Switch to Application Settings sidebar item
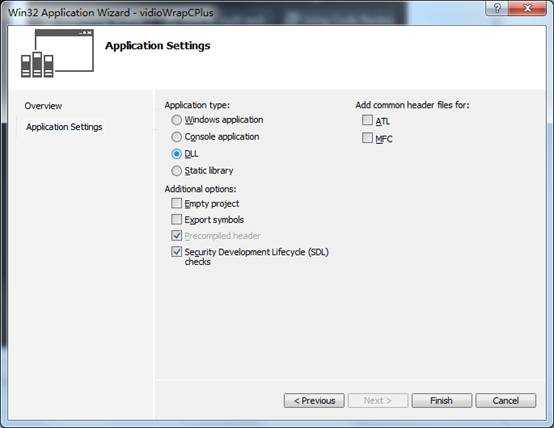Image resolution: width=554 pixels, height=428 pixels. coord(64,127)
